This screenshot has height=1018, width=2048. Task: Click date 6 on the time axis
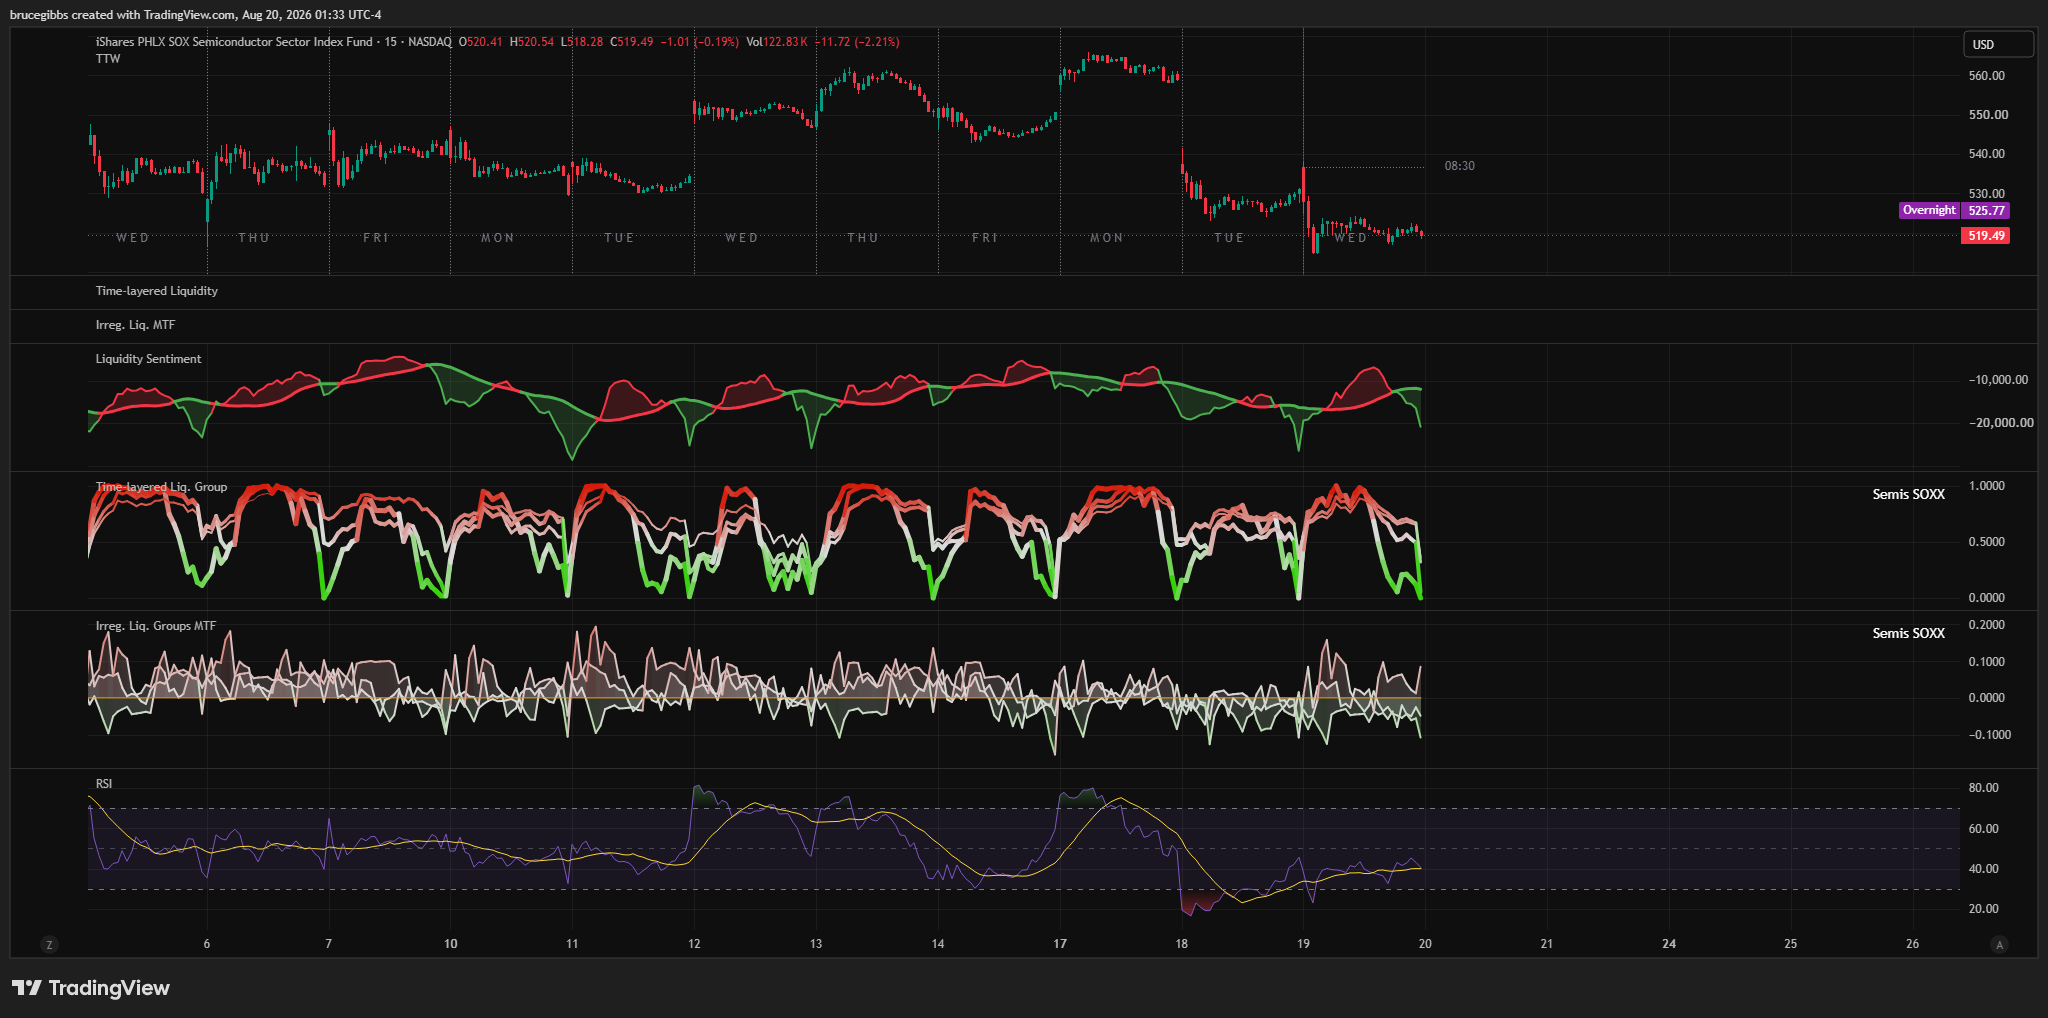(x=207, y=944)
